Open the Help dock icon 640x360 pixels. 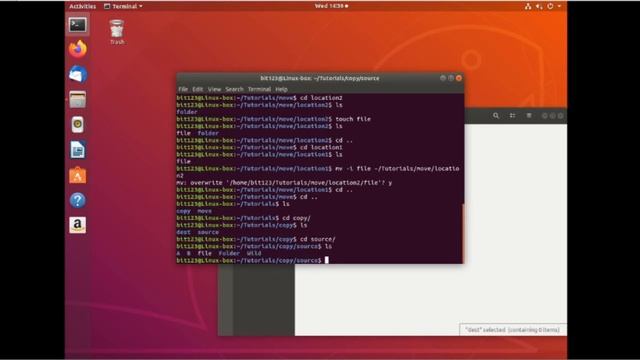[x=78, y=200]
